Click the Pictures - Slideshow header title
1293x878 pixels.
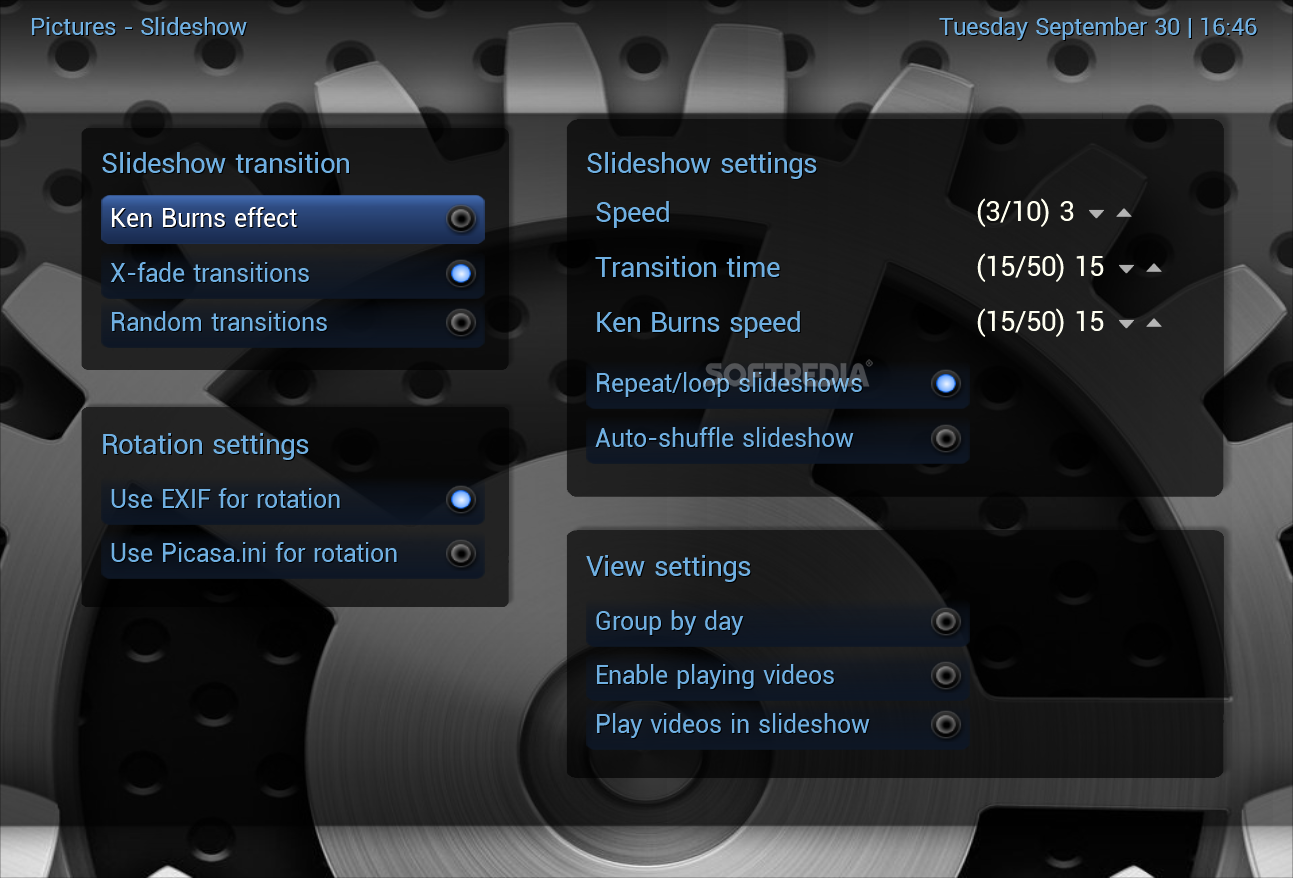coord(139,27)
